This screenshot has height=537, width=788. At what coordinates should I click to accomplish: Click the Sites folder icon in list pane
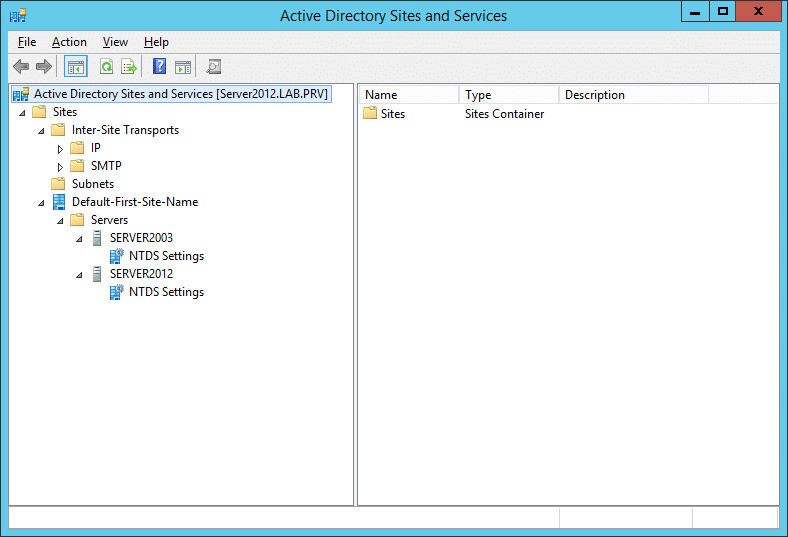pos(370,113)
